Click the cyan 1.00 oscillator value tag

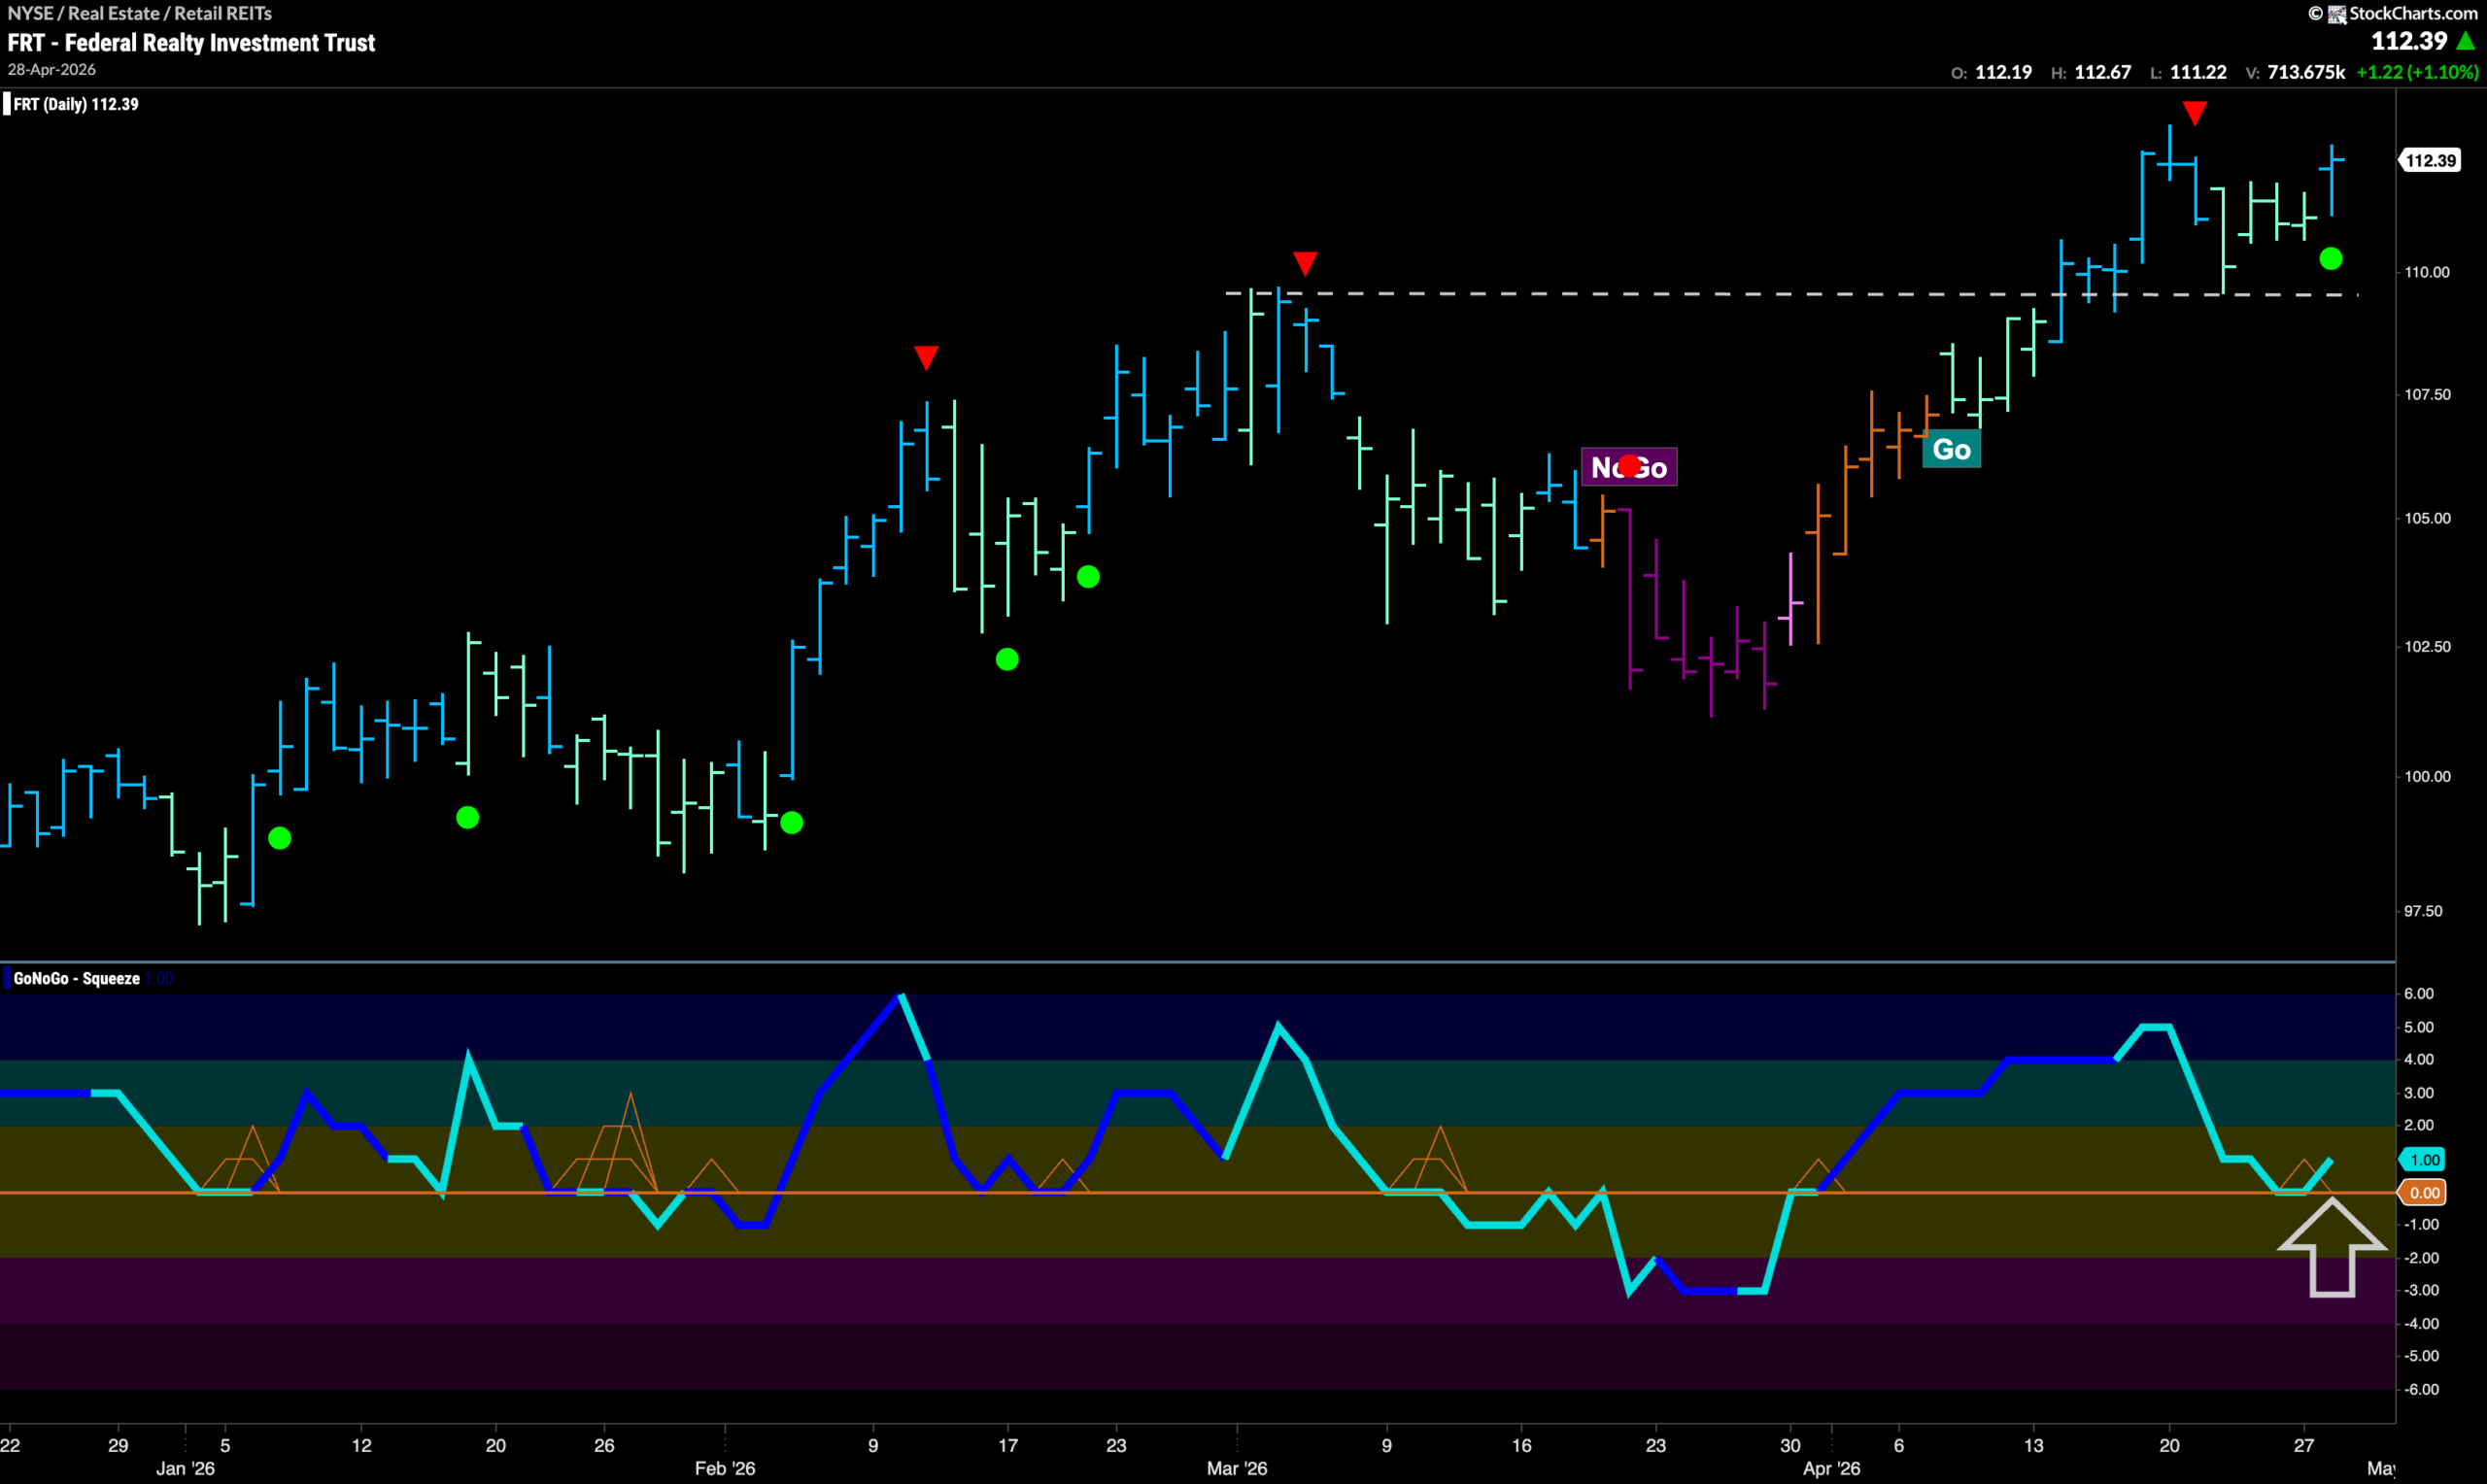(x=2424, y=1160)
